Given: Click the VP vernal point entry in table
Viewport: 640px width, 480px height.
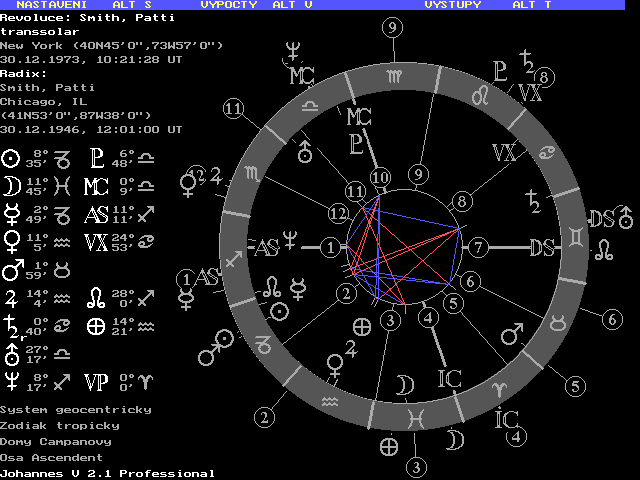Looking at the screenshot, I should [97, 381].
